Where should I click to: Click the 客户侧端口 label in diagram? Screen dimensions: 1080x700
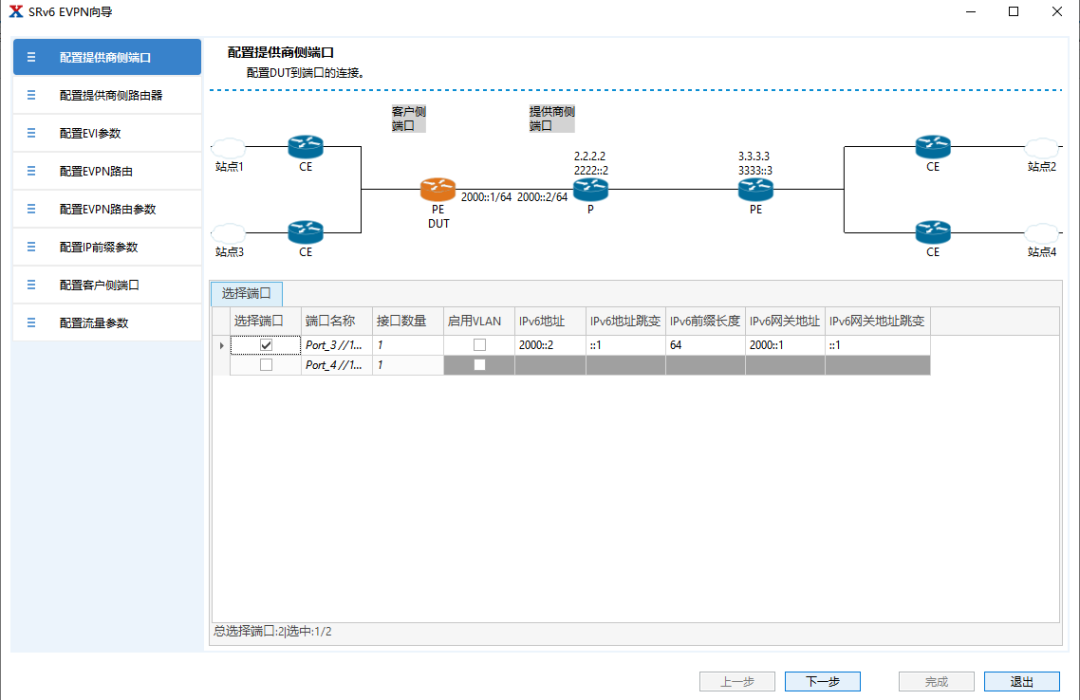(408, 119)
